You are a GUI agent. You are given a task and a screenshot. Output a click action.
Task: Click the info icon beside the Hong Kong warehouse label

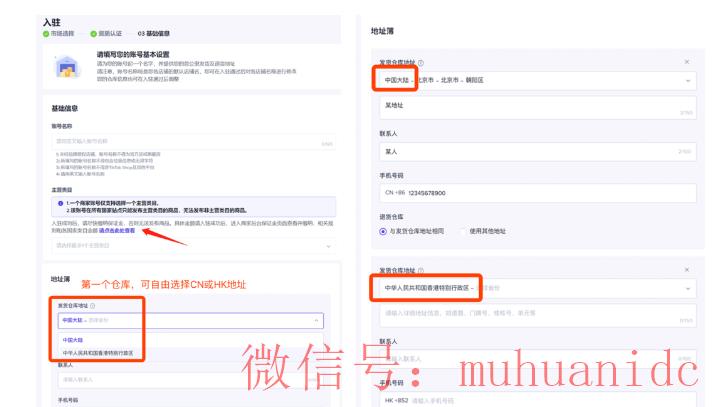pos(421,270)
